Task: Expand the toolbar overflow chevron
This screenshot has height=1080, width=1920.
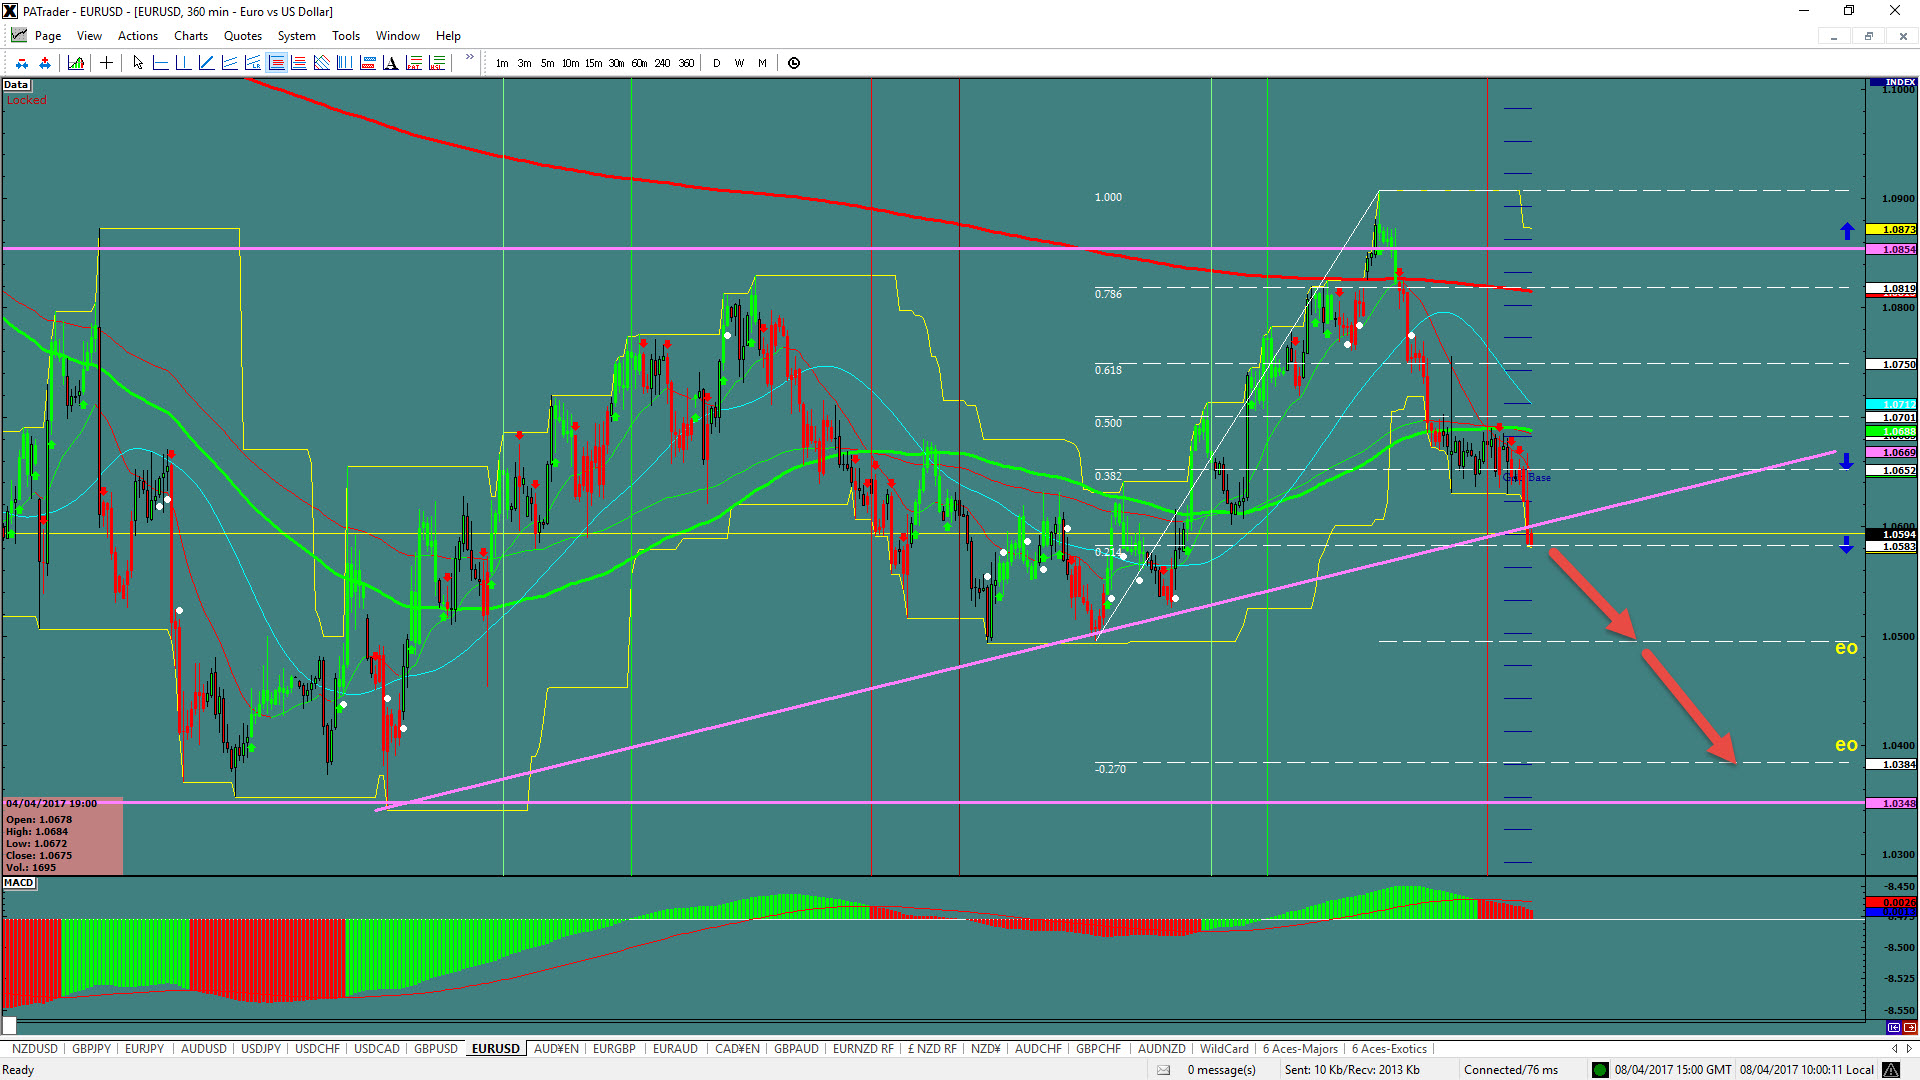Action: tap(469, 58)
